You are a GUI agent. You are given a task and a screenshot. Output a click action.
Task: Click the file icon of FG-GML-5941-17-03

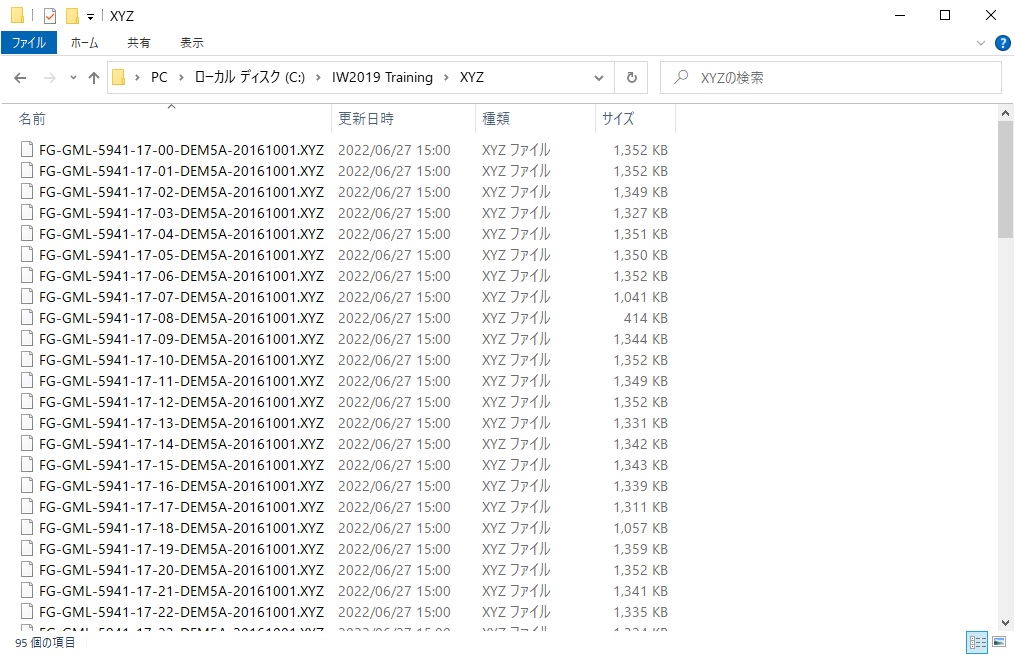(27, 213)
